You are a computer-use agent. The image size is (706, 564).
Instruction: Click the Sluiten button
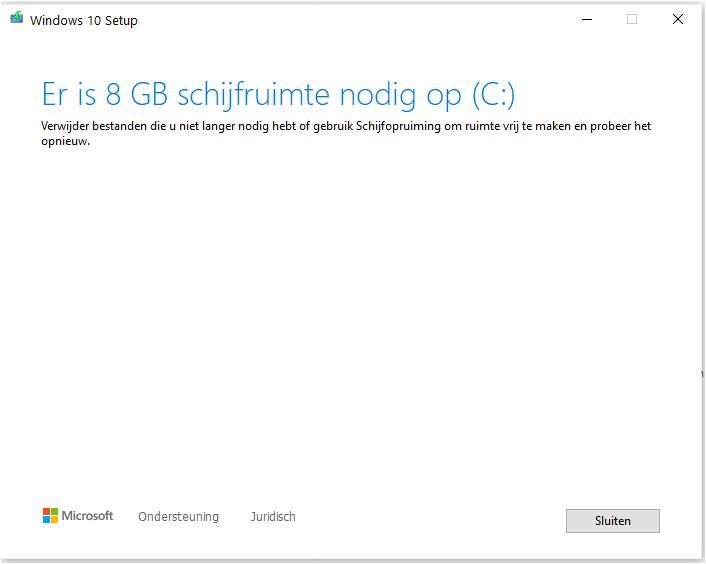[612, 521]
